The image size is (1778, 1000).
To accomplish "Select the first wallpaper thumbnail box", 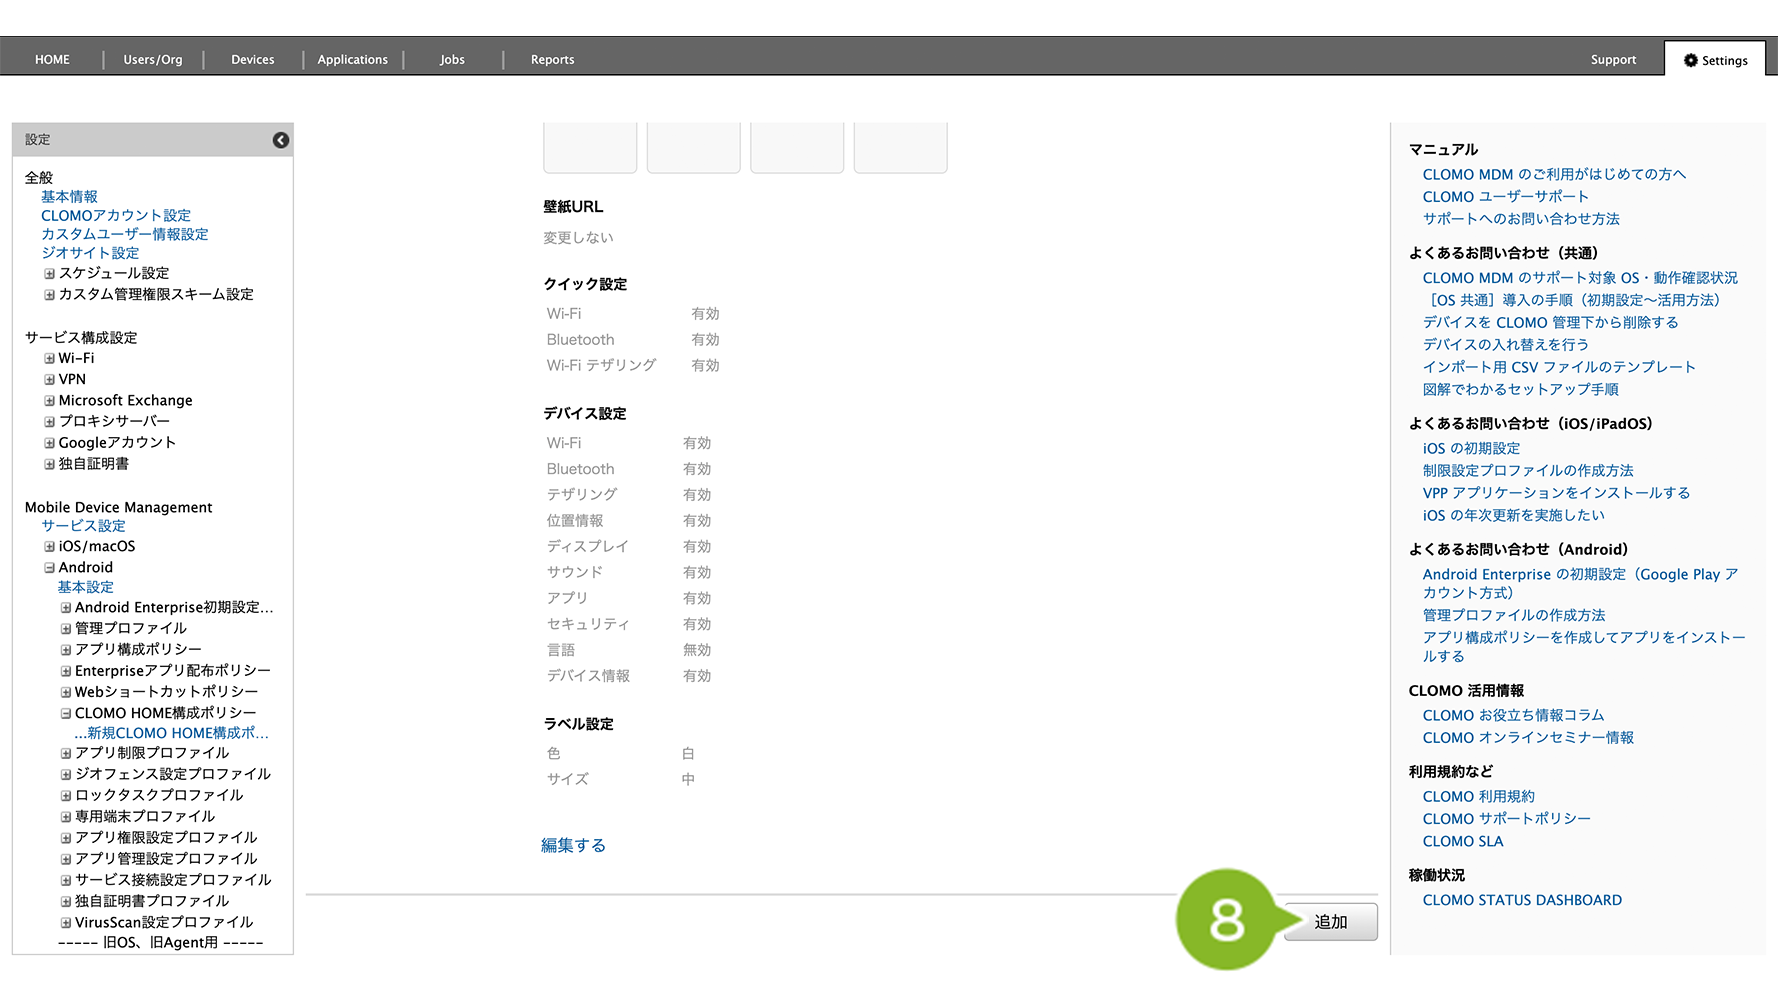I will [x=590, y=146].
